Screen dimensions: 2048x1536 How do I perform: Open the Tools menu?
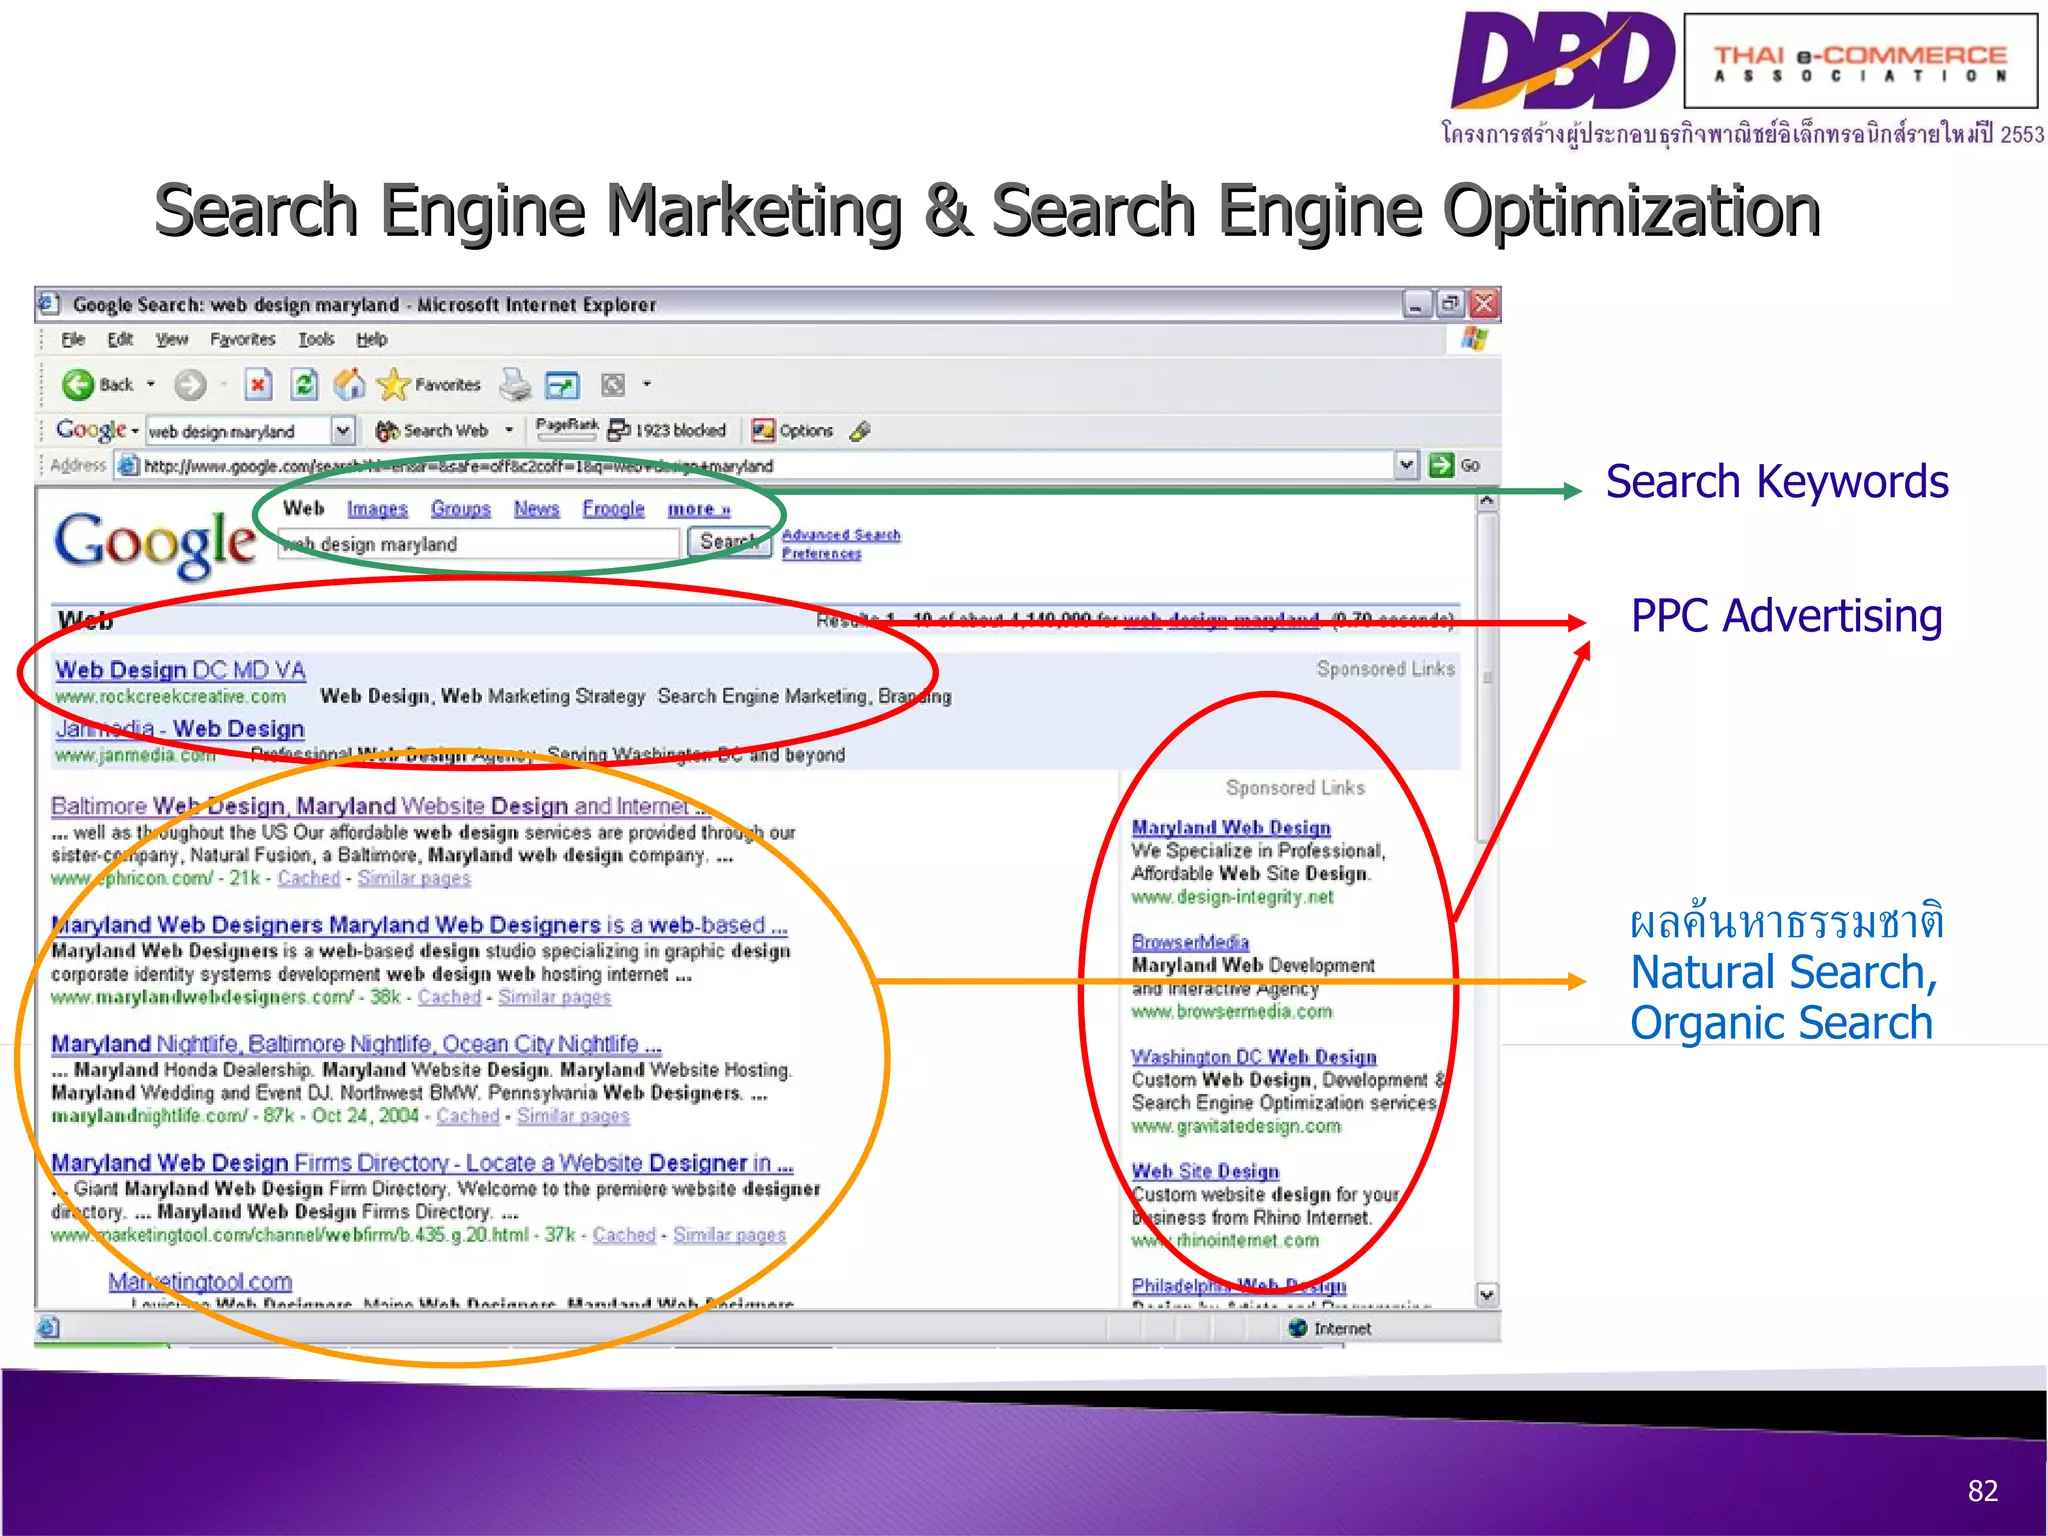[316, 339]
